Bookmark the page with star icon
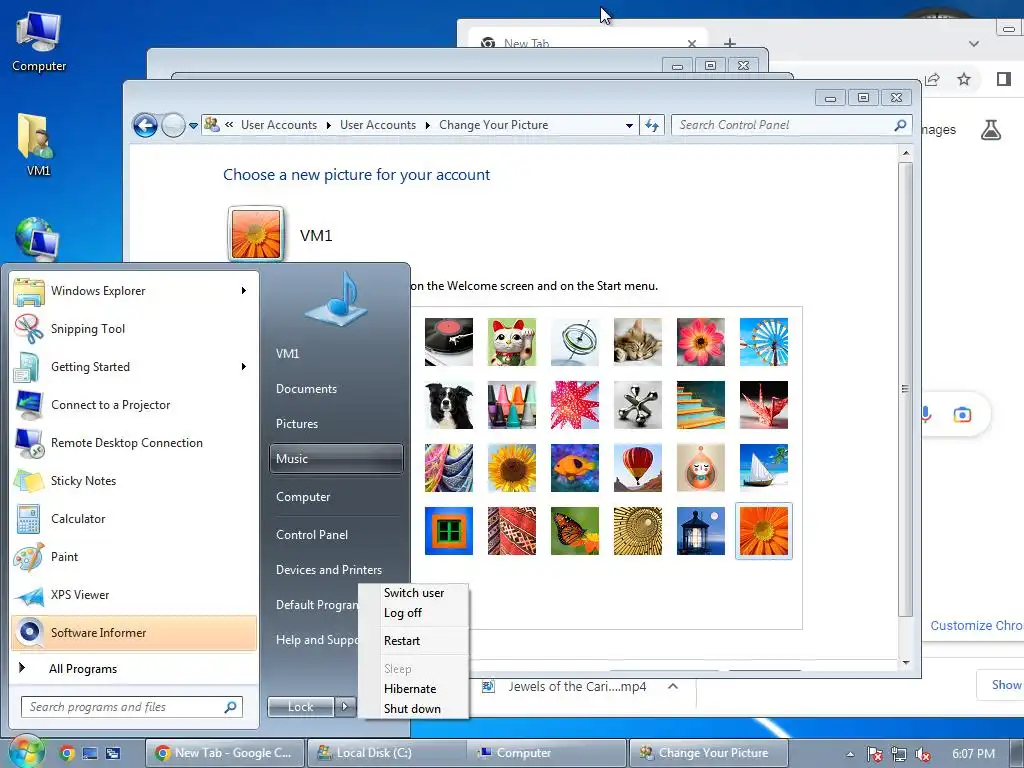Image resolution: width=1024 pixels, height=768 pixels. click(x=964, y=80)
